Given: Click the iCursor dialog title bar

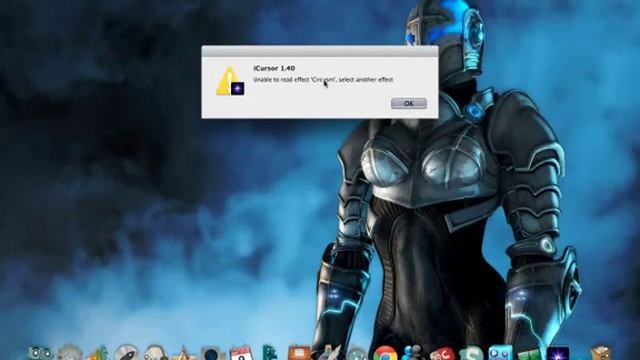Looking at the screenshot, I should [320, 51].
